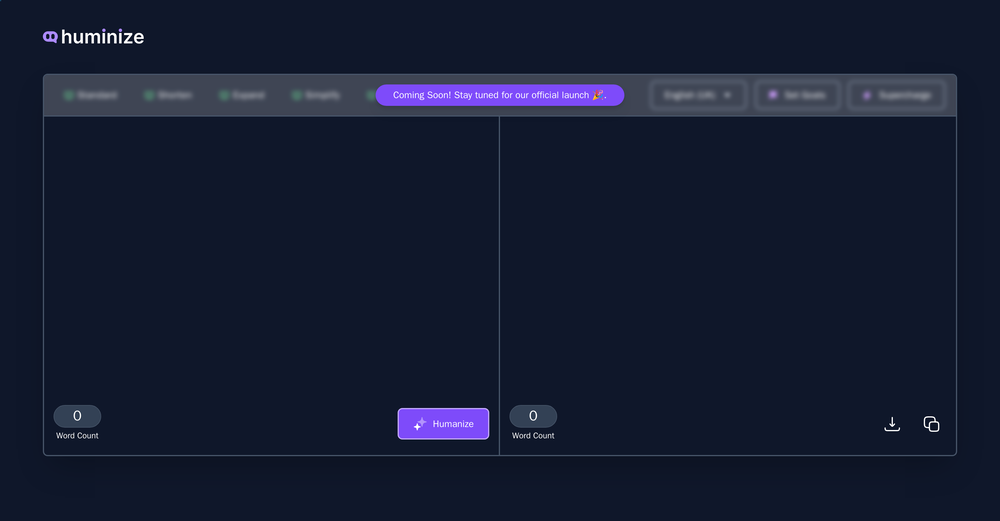The height and width of the screenshot is (521, 1000).
Task: Download the humanized output
Action: [x=892, y=424]
